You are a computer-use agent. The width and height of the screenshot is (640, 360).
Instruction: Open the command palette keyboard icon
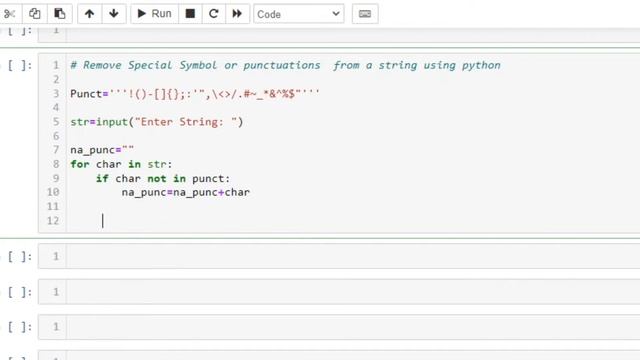point(365,14)
